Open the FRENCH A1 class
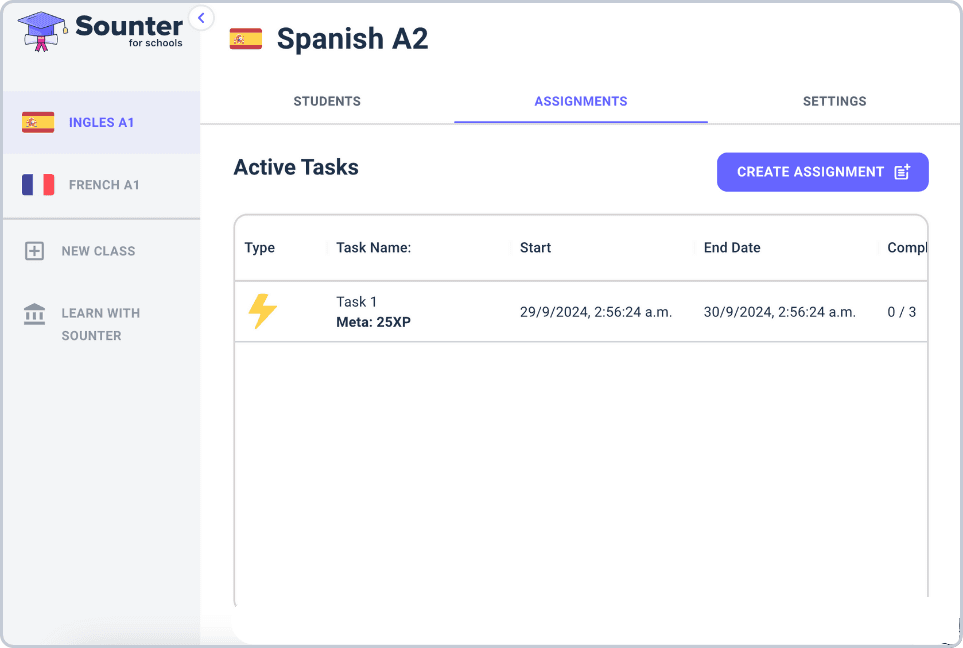This screenshot has width=963, height=648. 104,185
